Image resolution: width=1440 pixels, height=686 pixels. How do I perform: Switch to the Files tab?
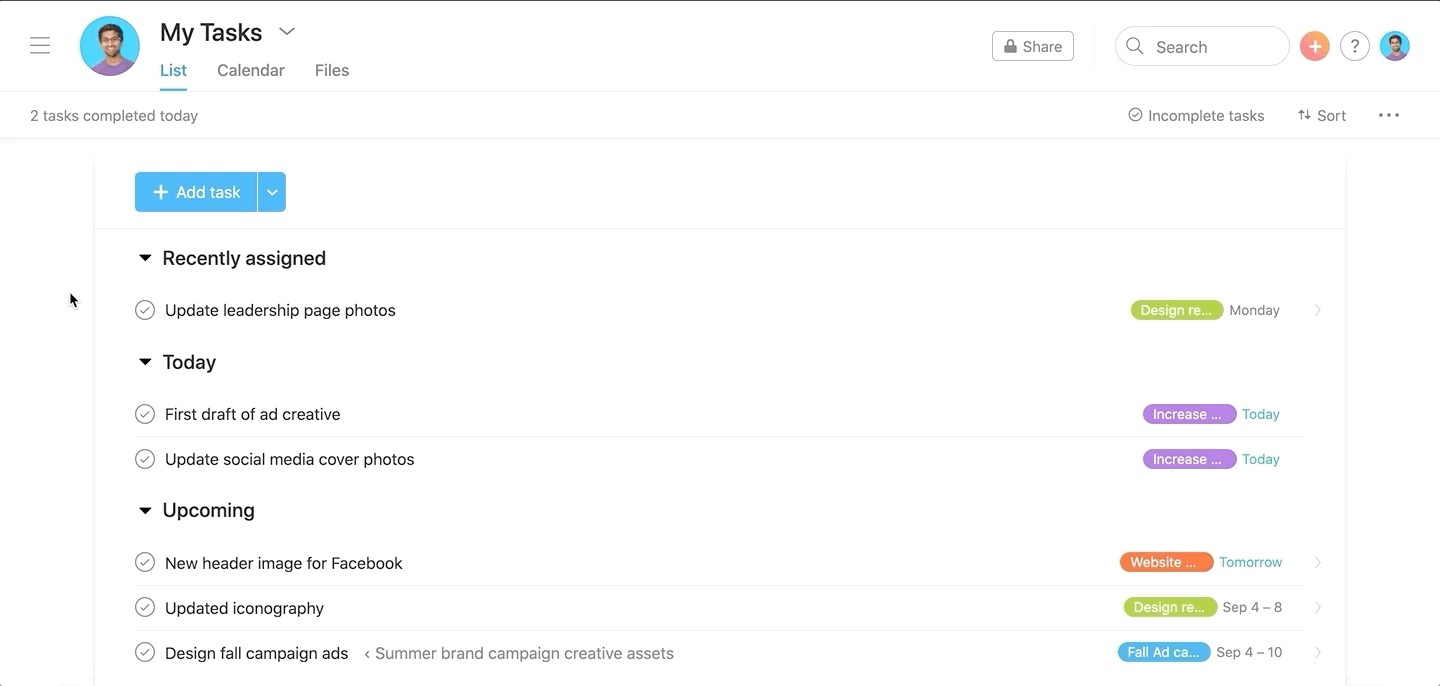(x=332, y=70)
